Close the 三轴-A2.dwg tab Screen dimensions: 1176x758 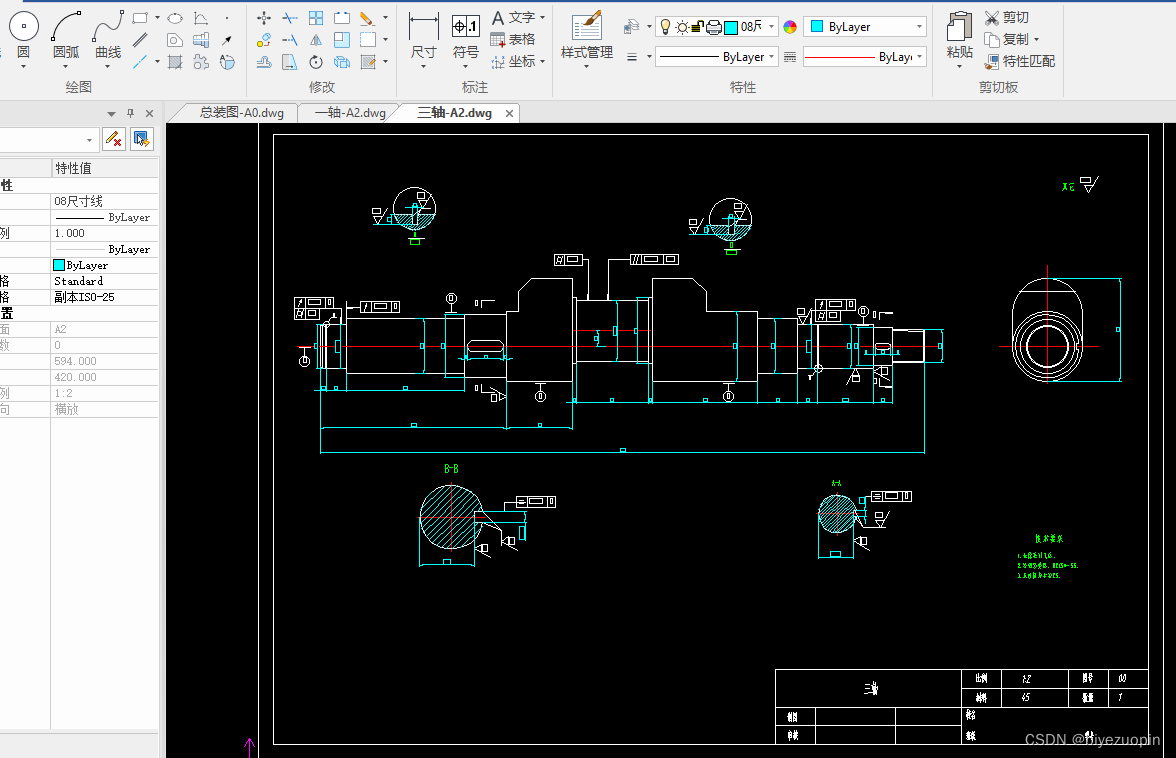(x=509, y=113)
